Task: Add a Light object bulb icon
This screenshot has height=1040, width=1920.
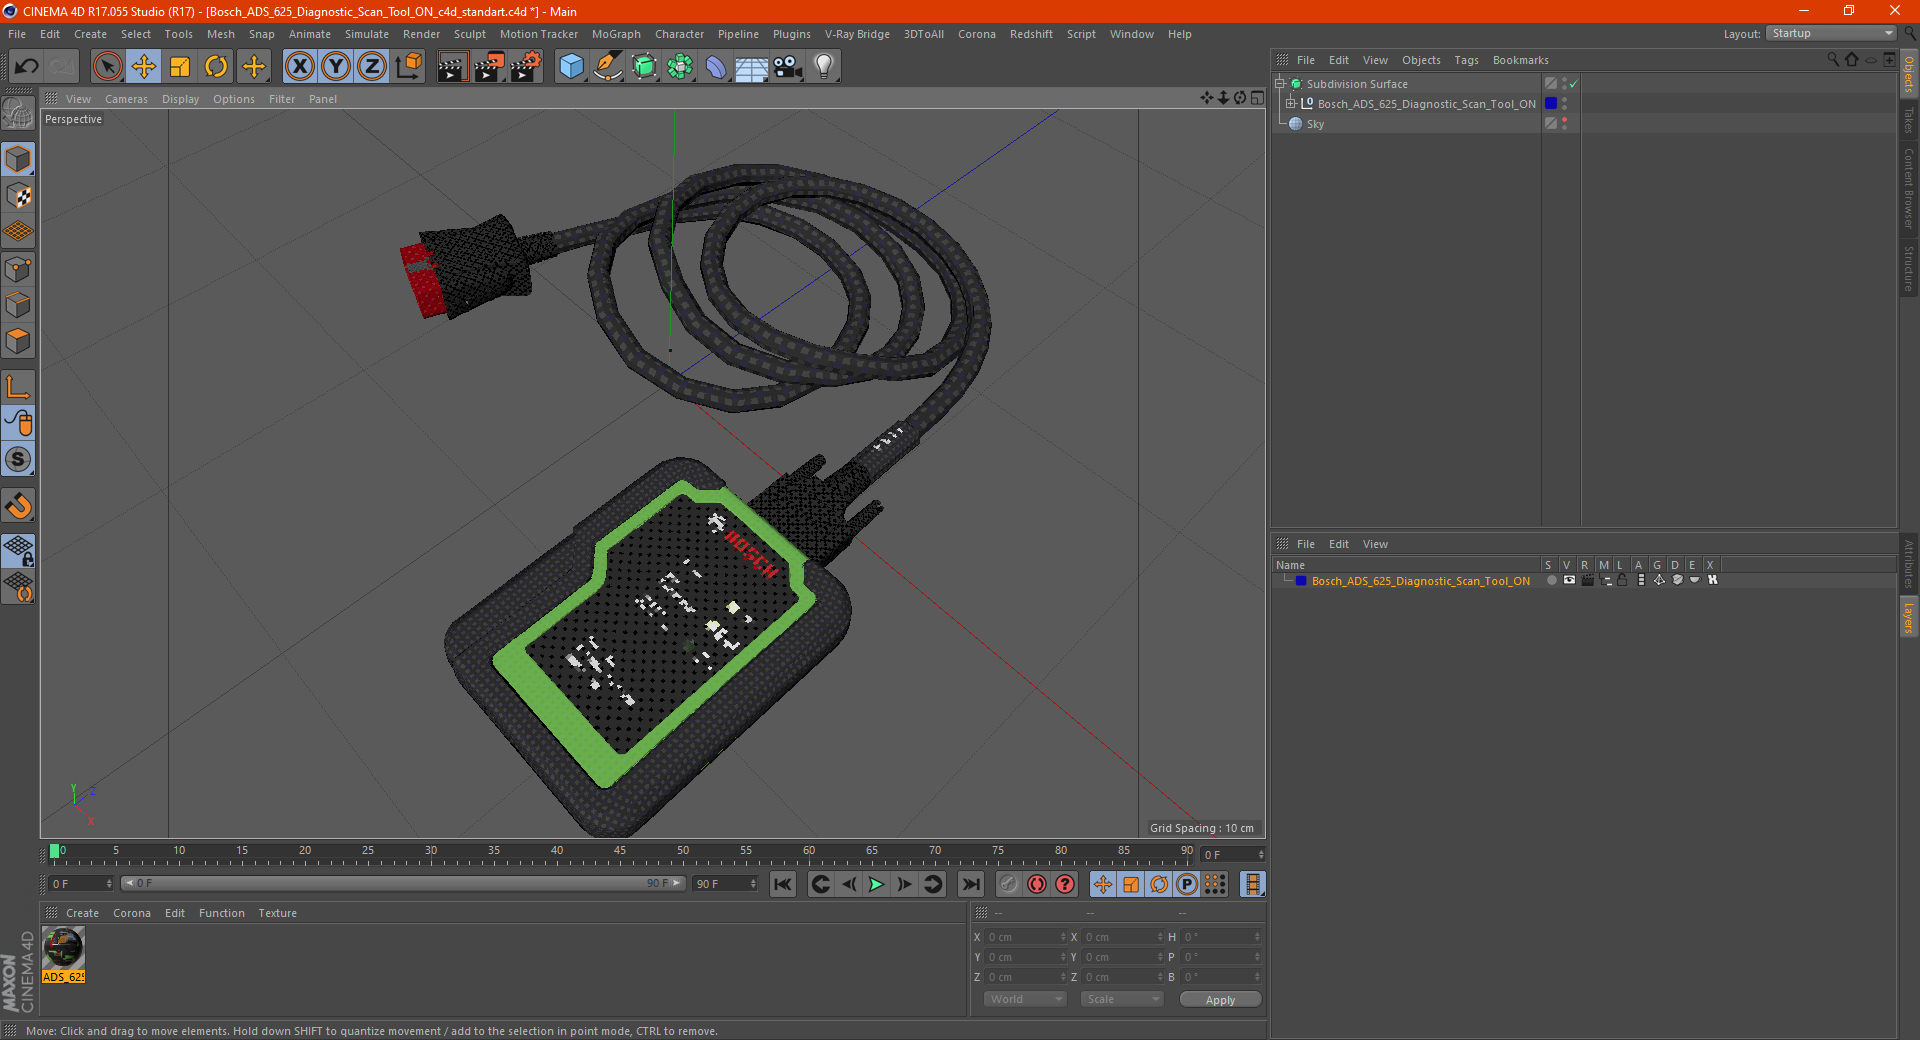Action: tap(824, 67)
